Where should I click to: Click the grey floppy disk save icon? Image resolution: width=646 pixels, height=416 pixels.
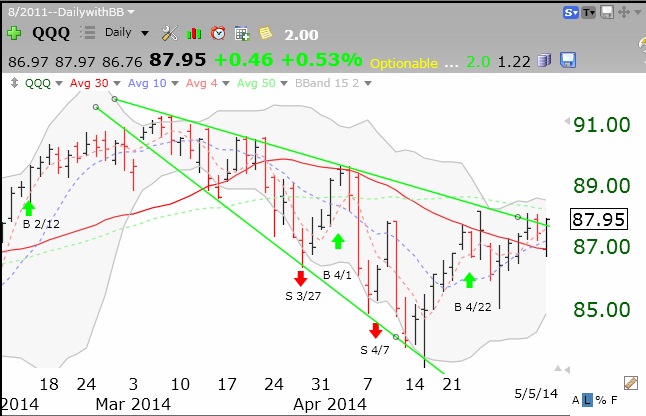click(x=607, y=12)
